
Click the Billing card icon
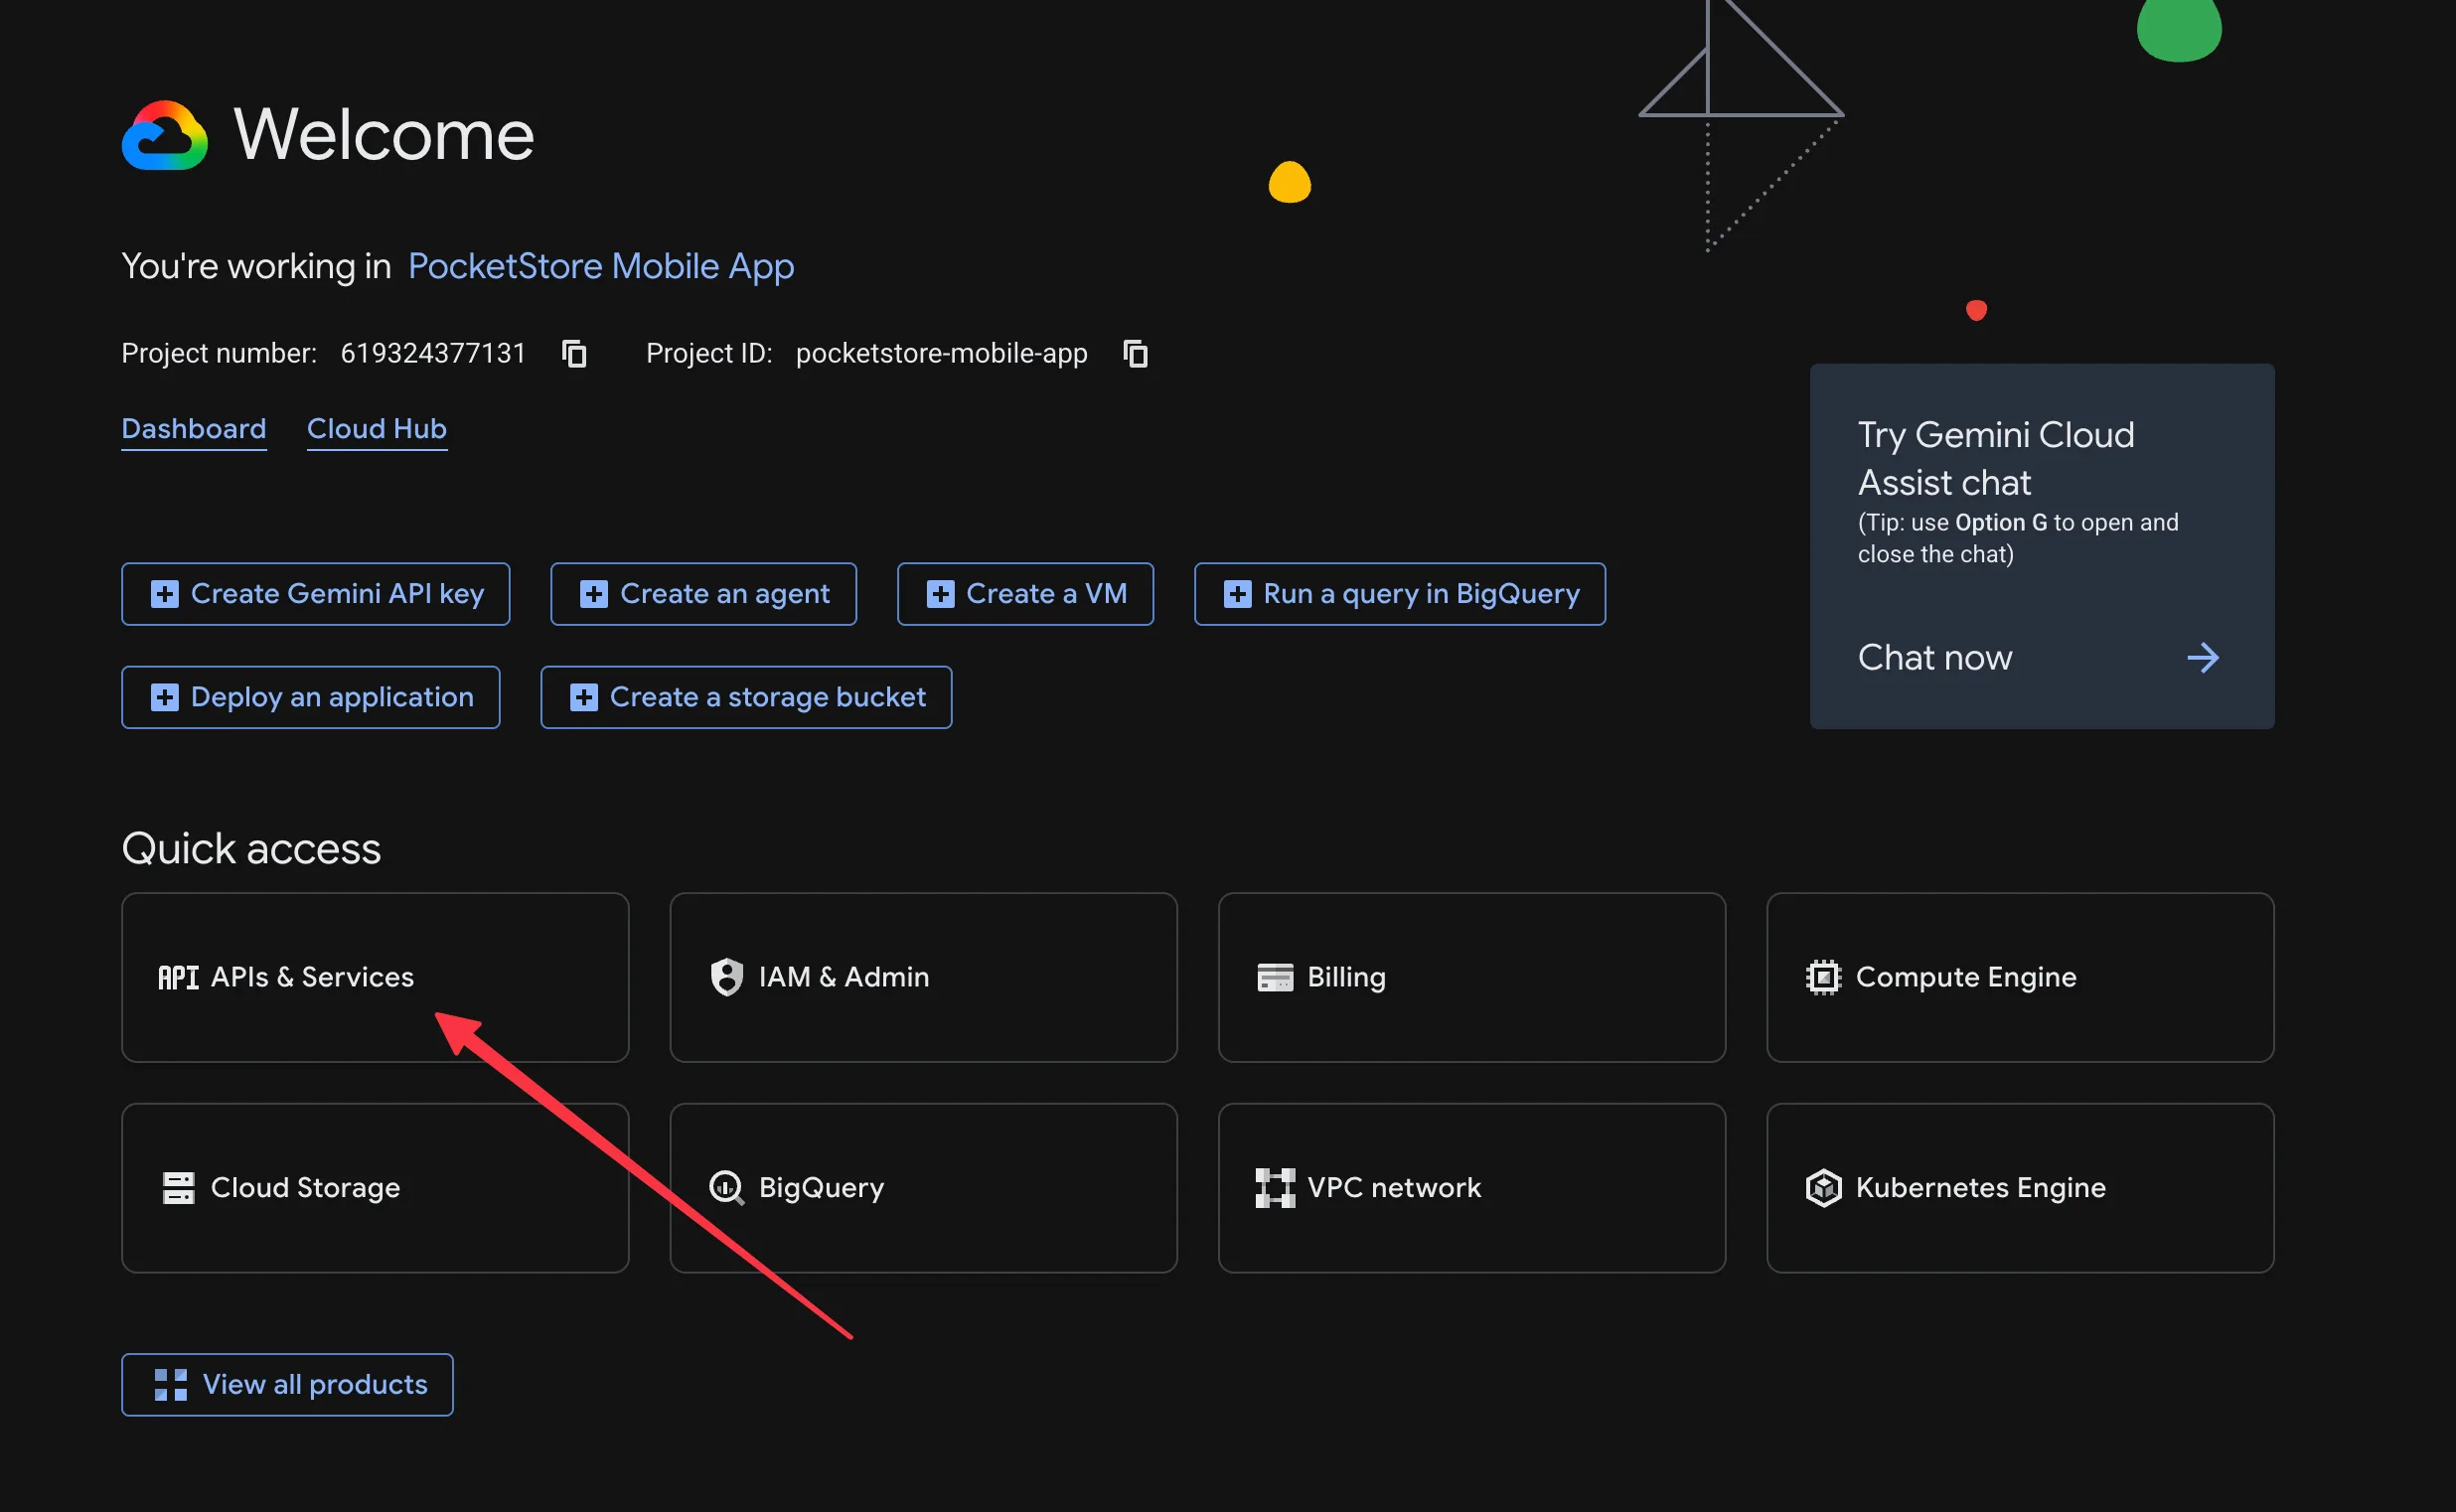tap(1275, 977)
